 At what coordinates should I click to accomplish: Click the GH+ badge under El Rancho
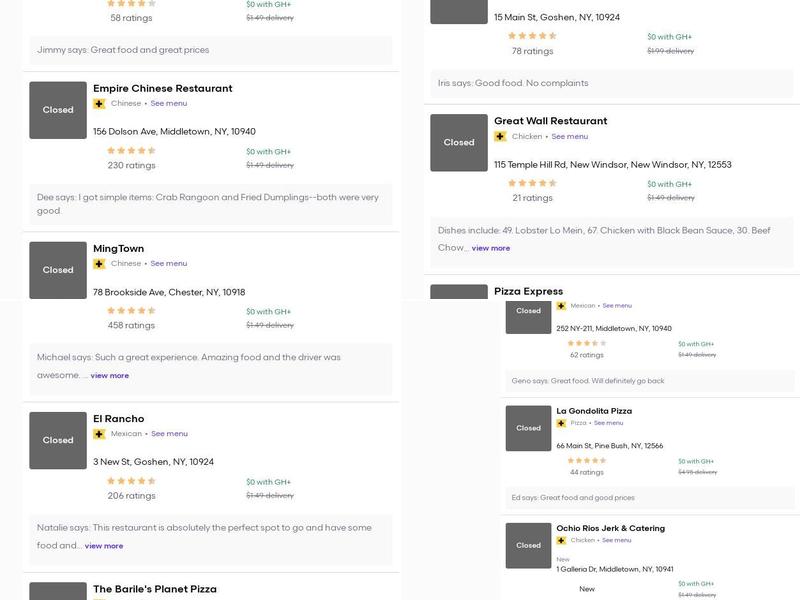pyautogui.click(x=99, y=434)
